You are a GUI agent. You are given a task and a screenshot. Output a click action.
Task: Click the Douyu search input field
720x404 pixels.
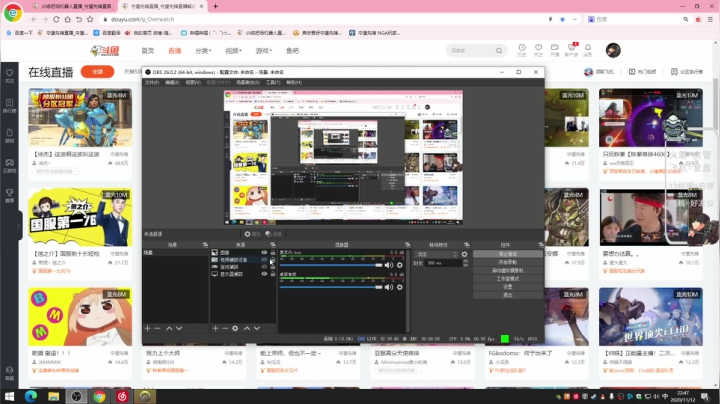tap(471, 50)
